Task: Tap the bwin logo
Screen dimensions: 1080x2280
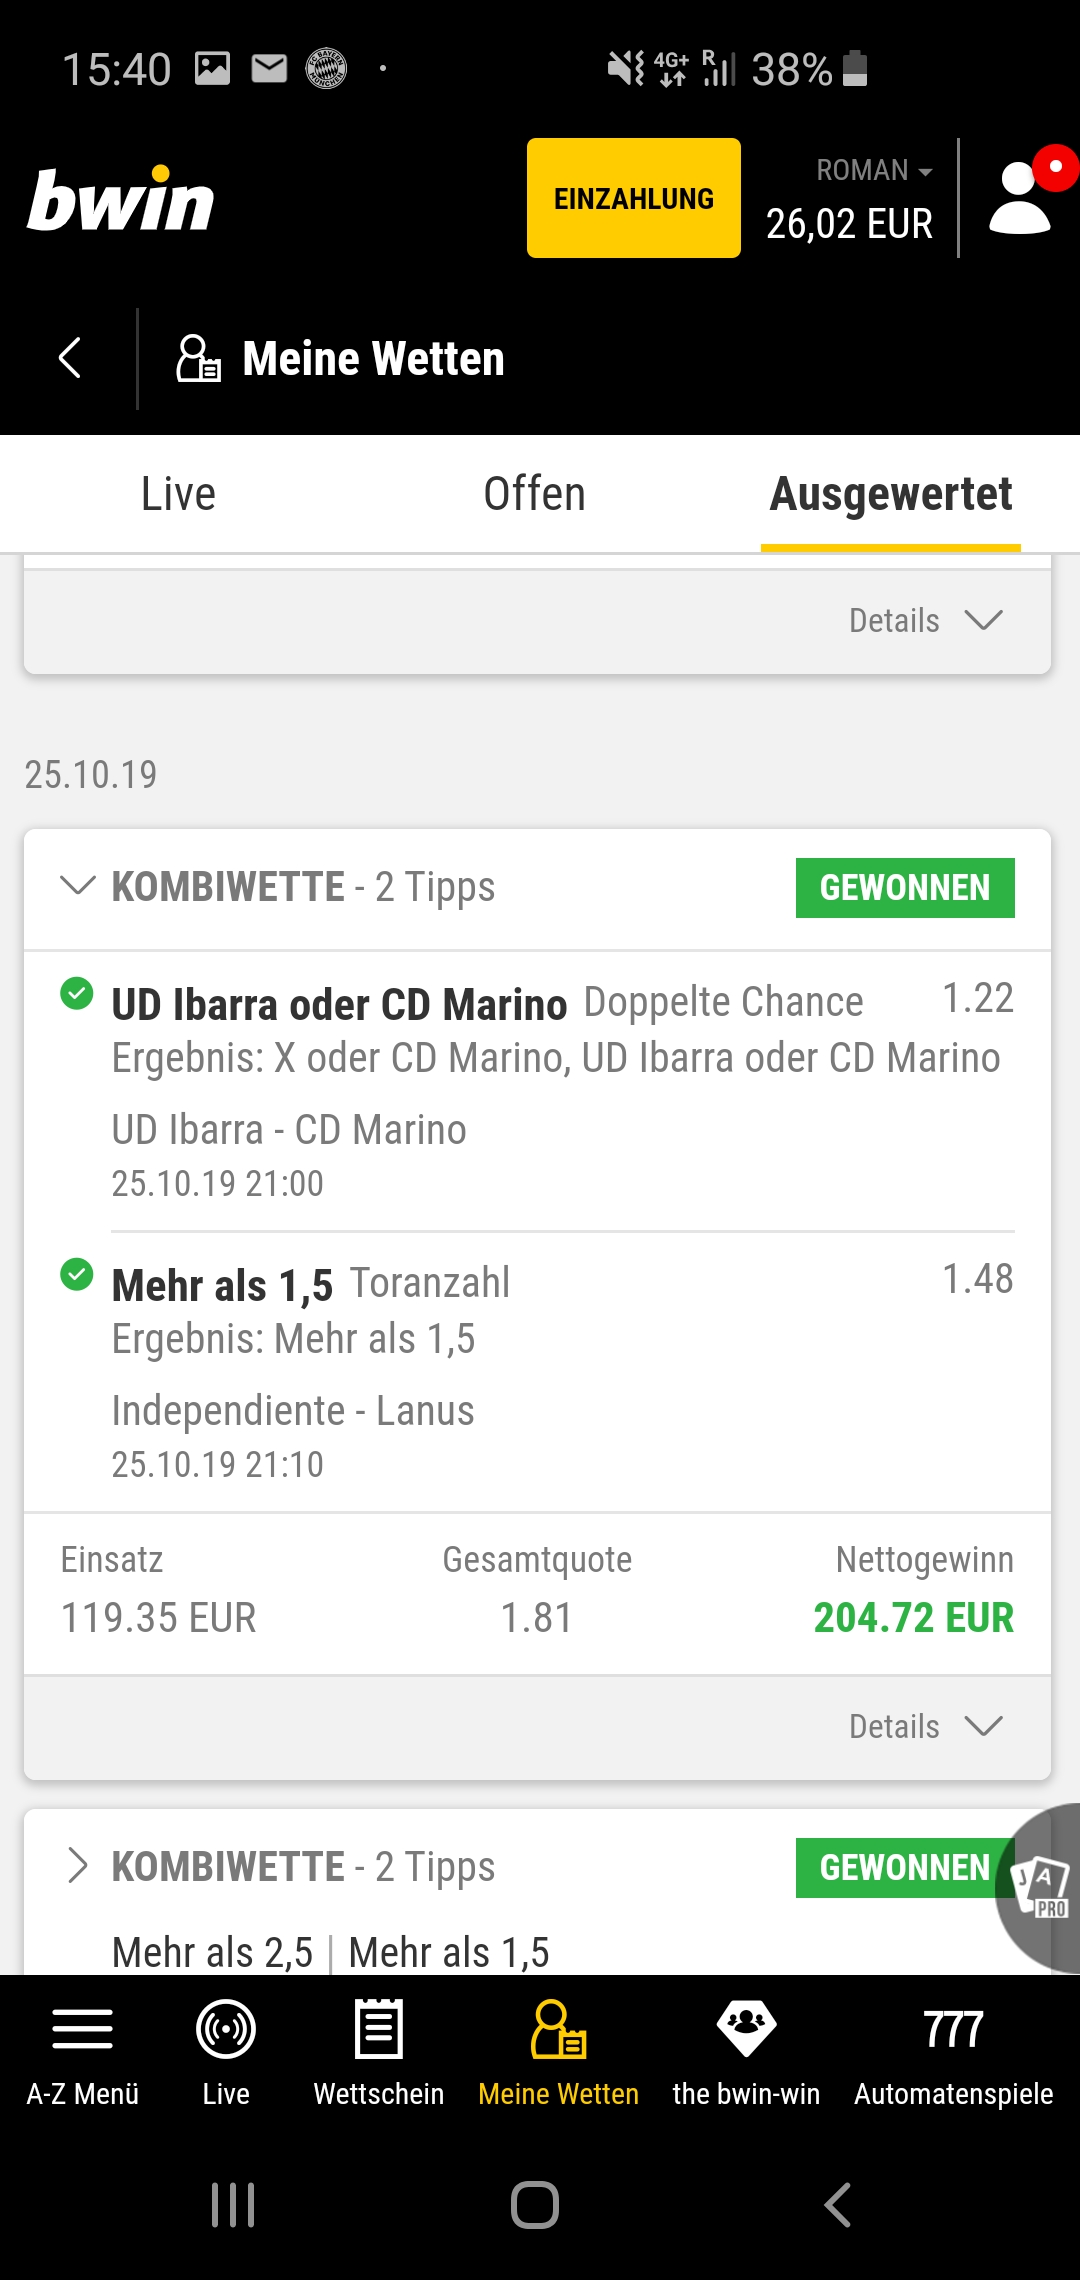Action: point(121,200)
